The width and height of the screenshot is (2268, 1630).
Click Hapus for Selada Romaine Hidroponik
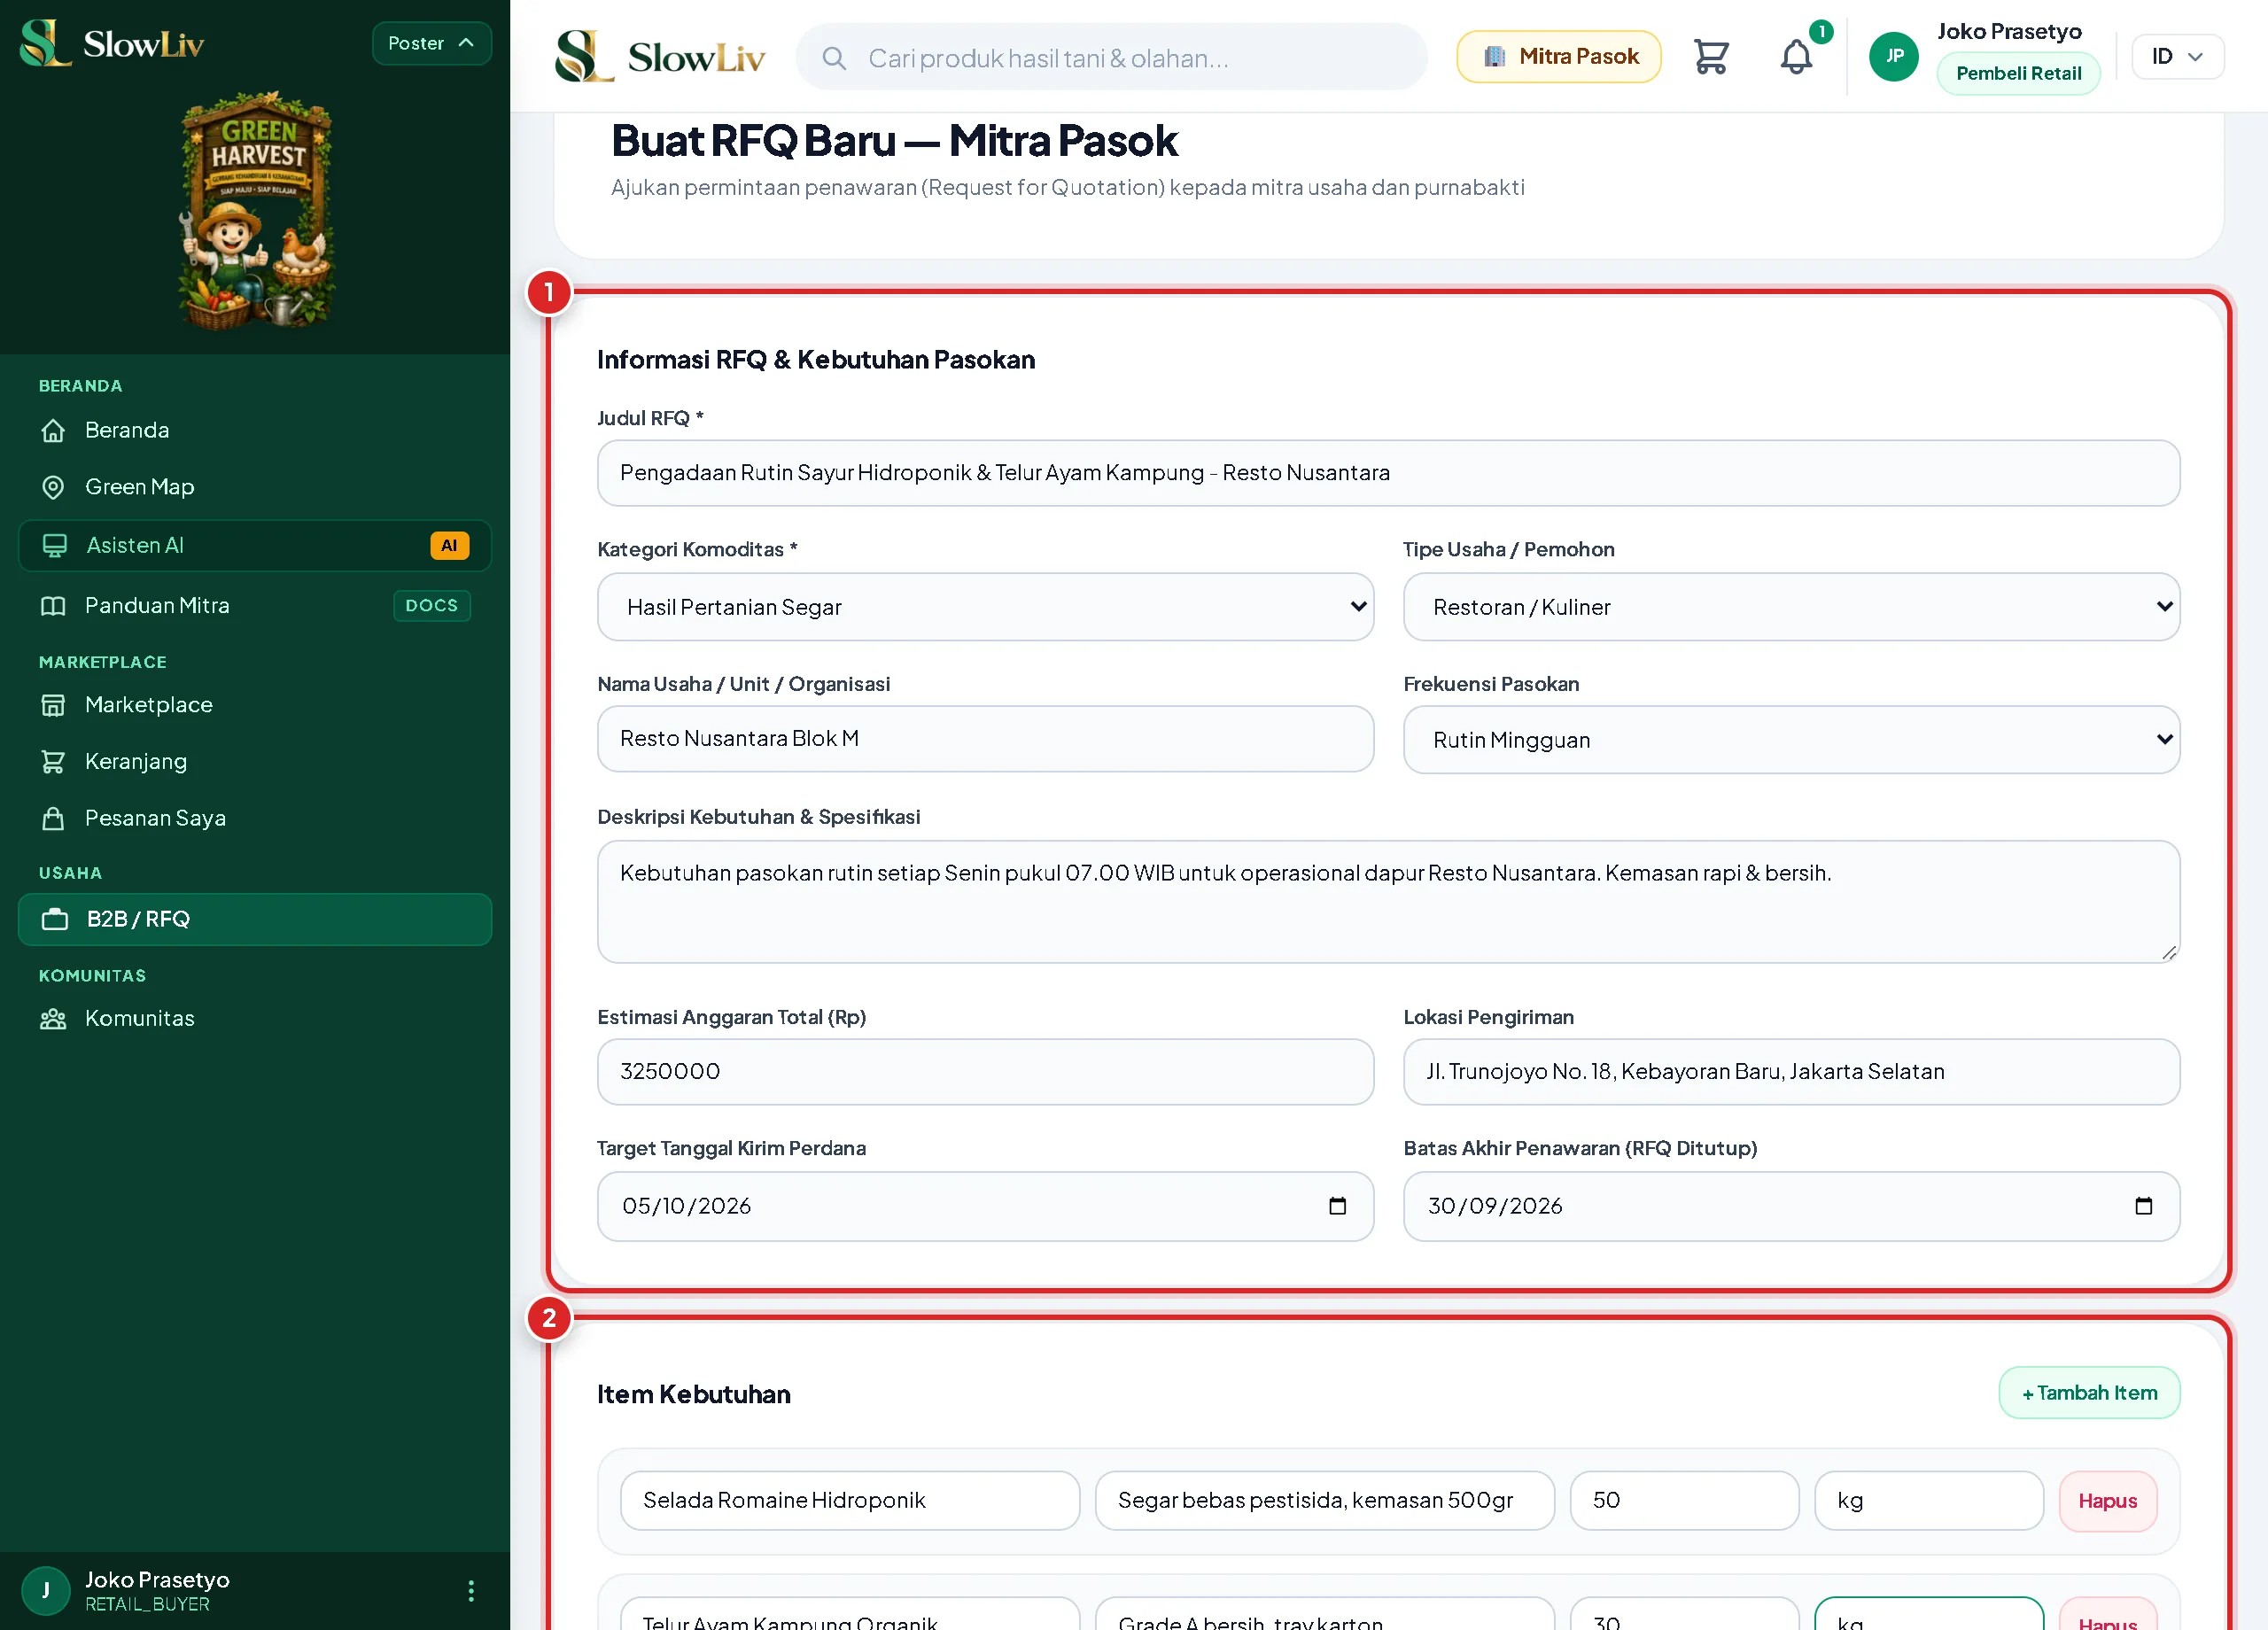click(2107, 1501)
